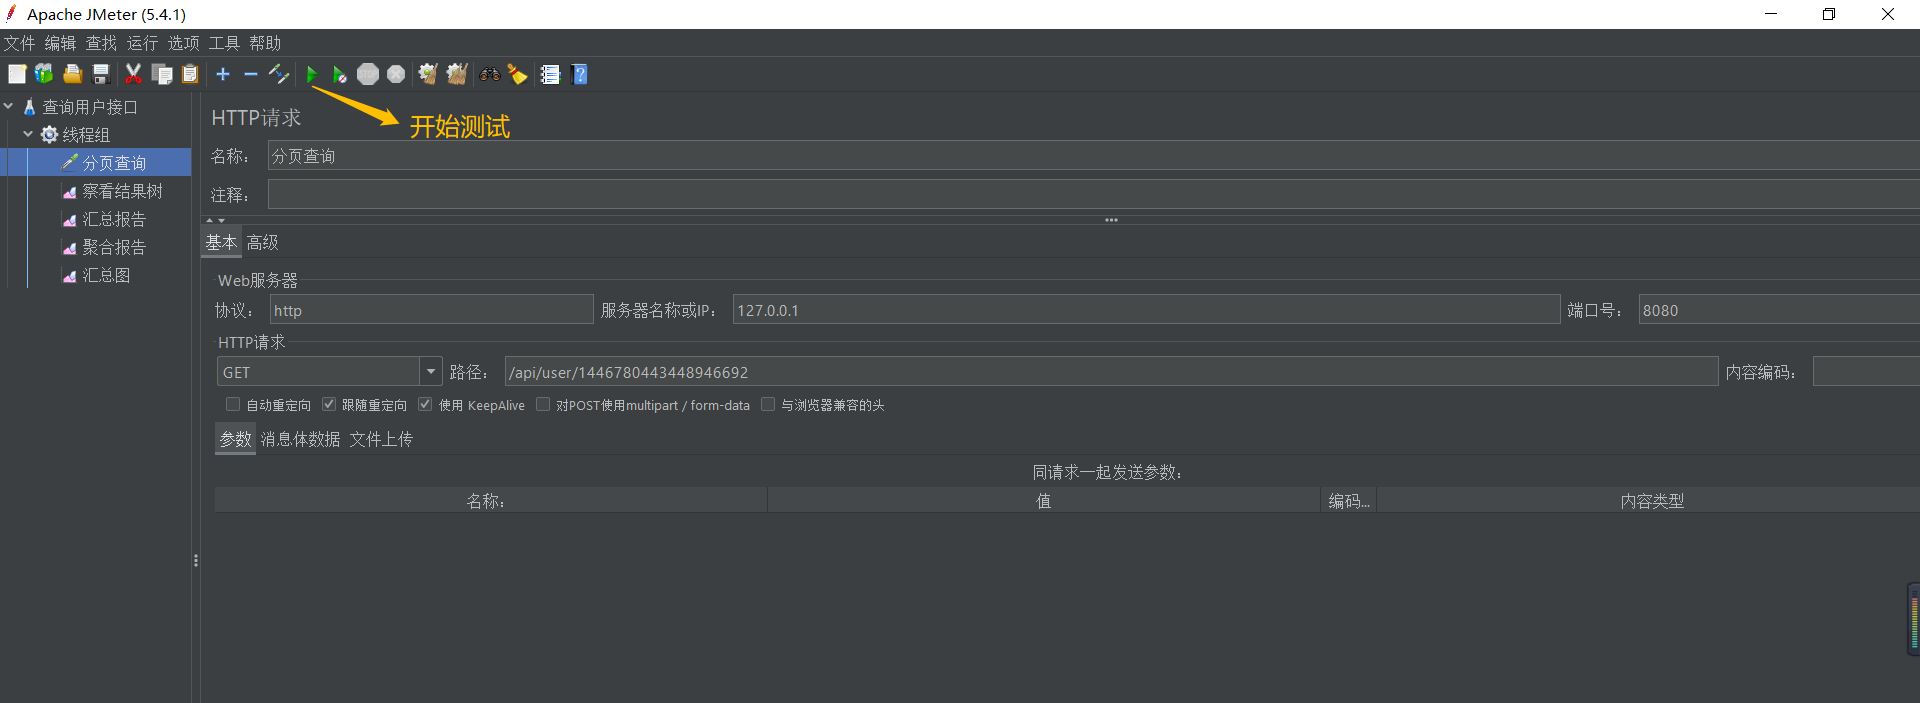Open the Function Helper list icon
This screenshot has width=1920, height=703.
tap(550, 74)
